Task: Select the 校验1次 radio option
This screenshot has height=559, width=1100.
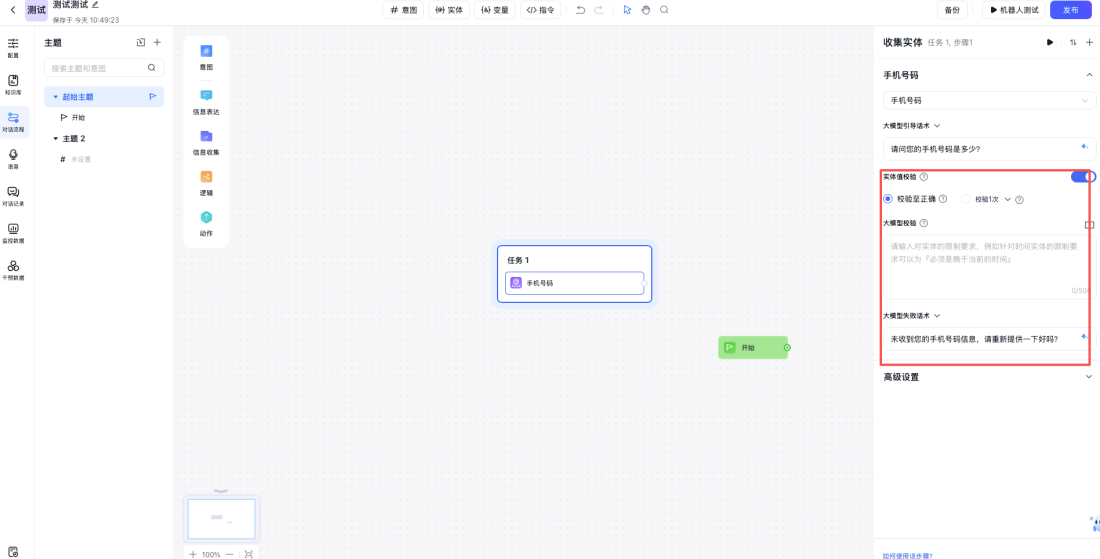Action: point(966,199)
